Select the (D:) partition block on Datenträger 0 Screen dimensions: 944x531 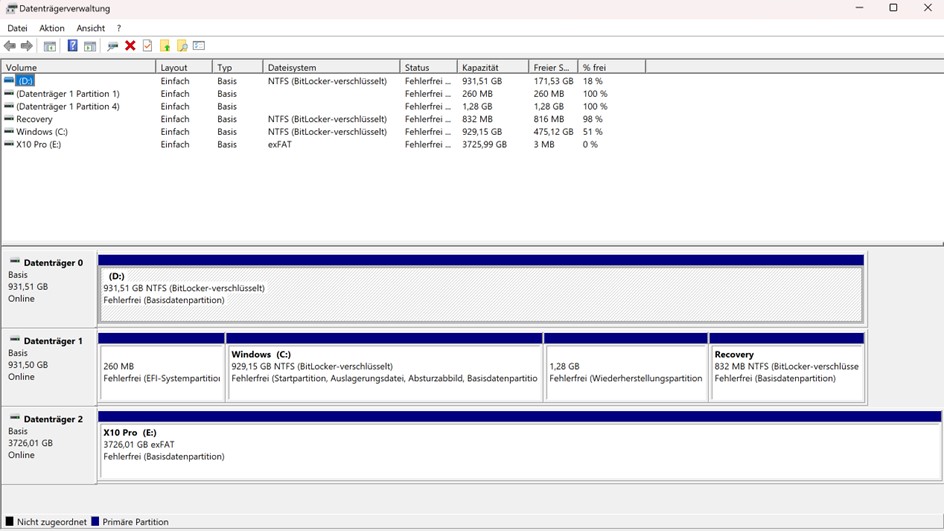pyautogui.click(x=481, y=294)
